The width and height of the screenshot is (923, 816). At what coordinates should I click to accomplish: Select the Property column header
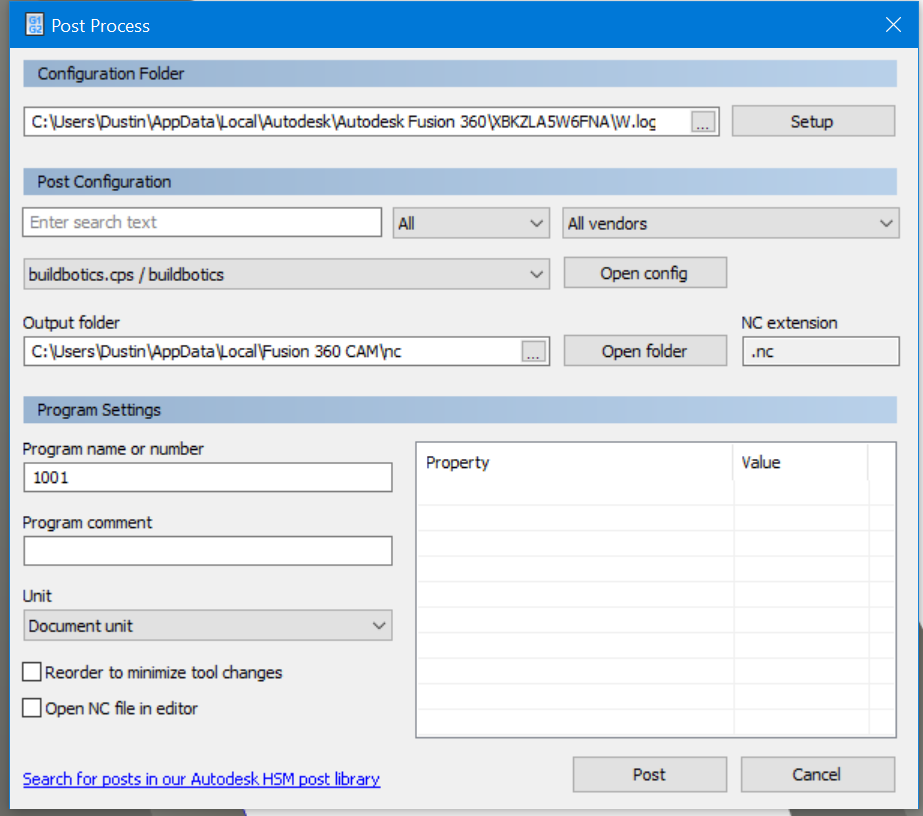pos(574,463)
